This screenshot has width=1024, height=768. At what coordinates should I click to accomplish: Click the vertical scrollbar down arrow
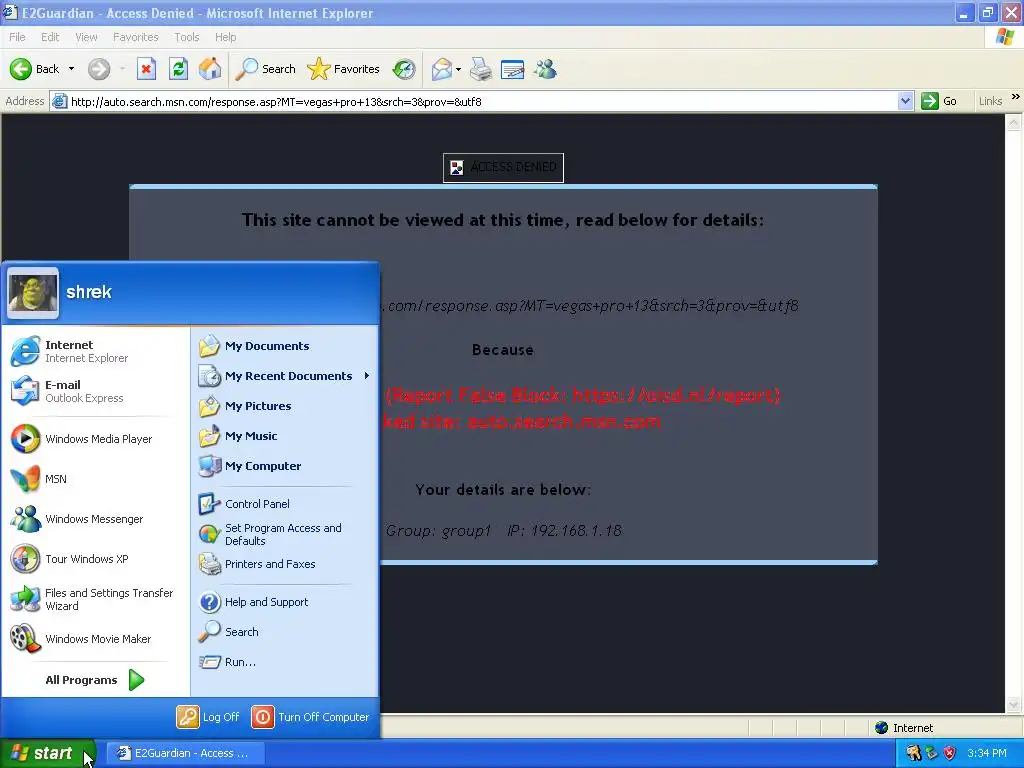click(1014, 705)
